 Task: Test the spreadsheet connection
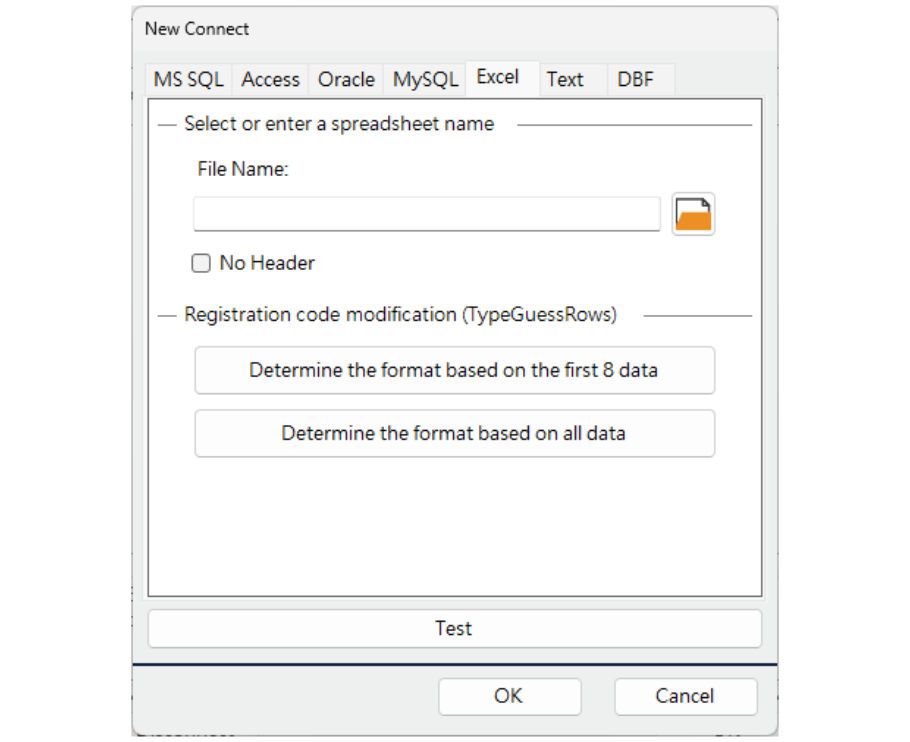[x=455, y=628]
